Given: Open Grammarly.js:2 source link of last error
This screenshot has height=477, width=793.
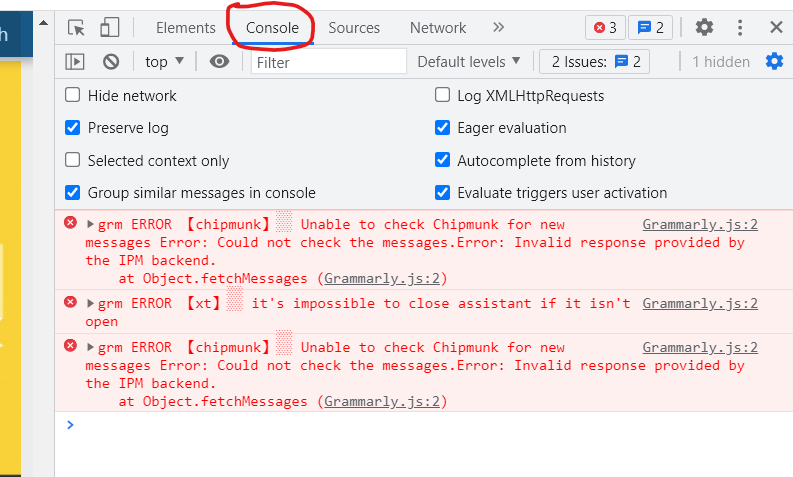Looking at the screenshot, I should click(x=700, y=347).
